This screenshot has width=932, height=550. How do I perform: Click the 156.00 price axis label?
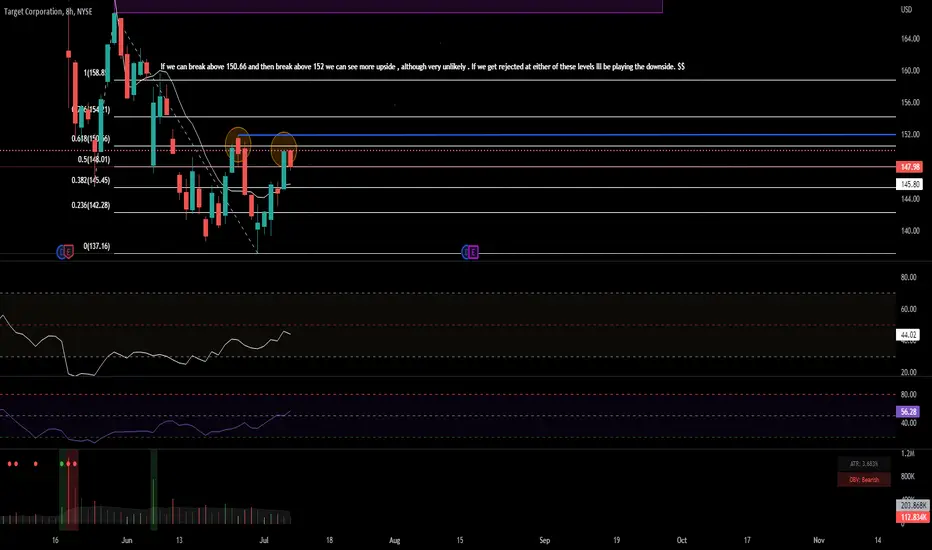click(910, 103)
